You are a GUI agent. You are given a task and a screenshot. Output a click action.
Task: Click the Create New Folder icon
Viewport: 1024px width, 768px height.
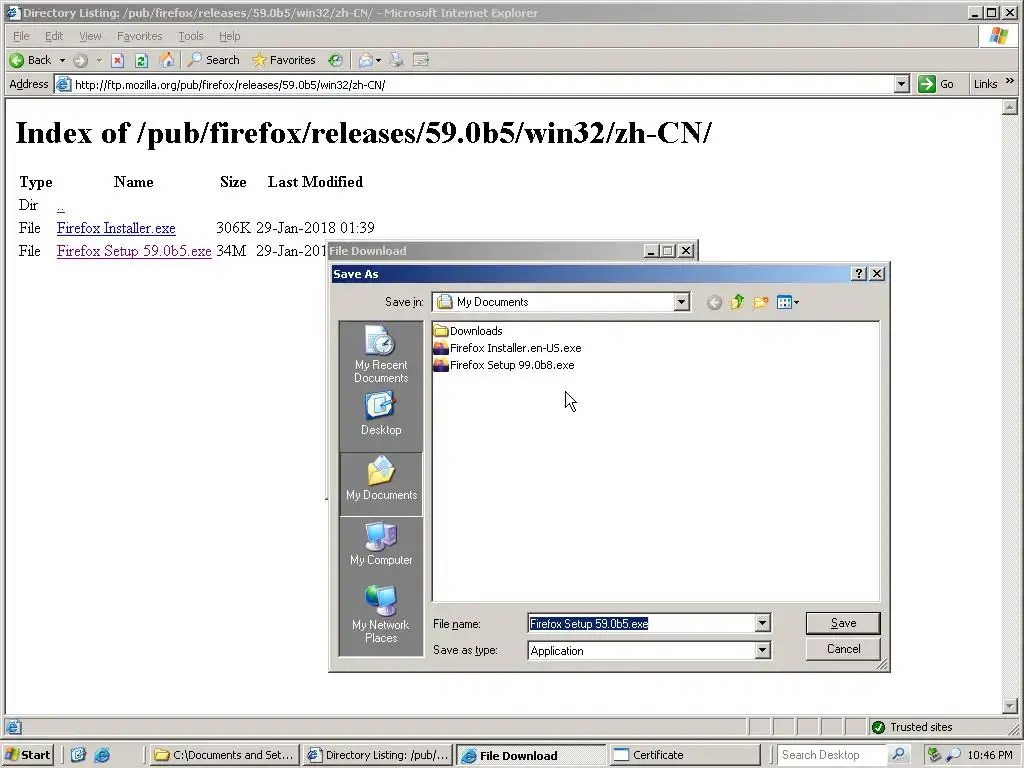coord(760,302)
